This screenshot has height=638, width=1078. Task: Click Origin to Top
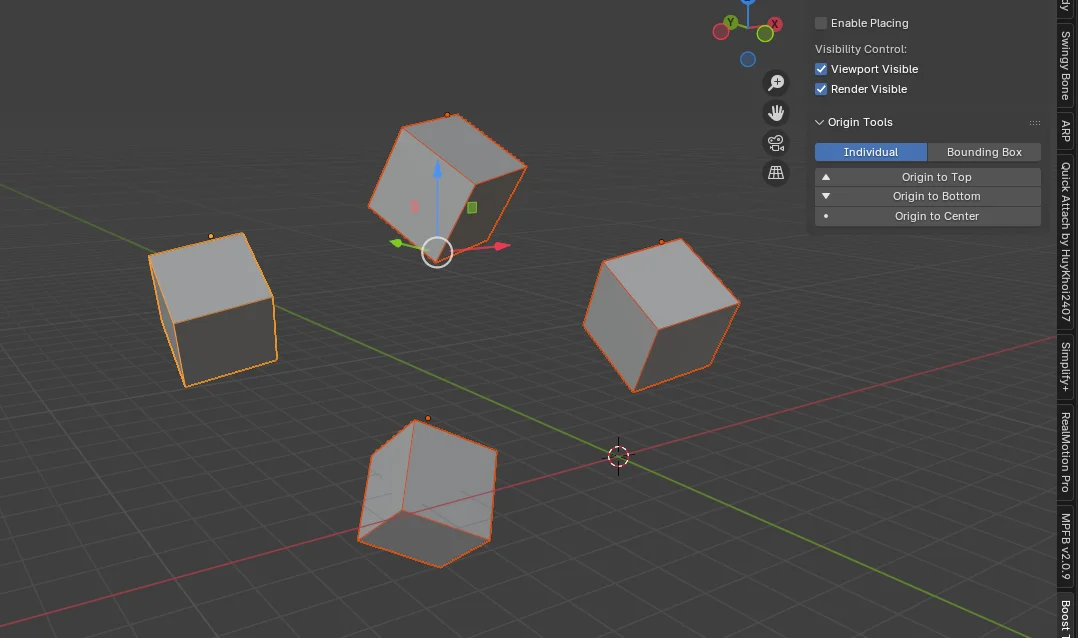pyautogui.click(x=936, y=176)
